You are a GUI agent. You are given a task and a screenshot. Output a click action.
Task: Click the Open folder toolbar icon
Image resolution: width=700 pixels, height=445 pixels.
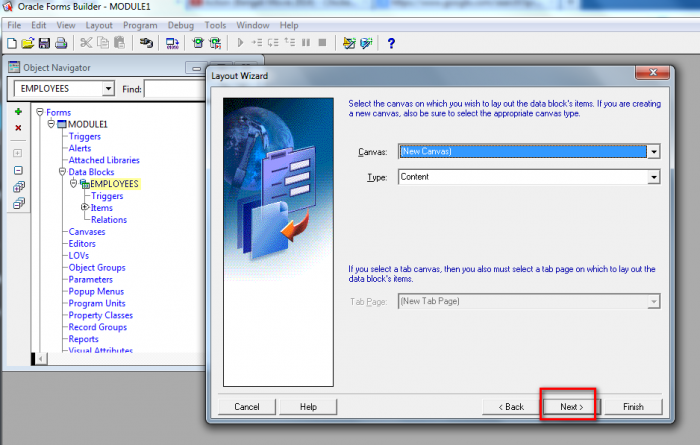pyautogui.click(x=28, y=43)
